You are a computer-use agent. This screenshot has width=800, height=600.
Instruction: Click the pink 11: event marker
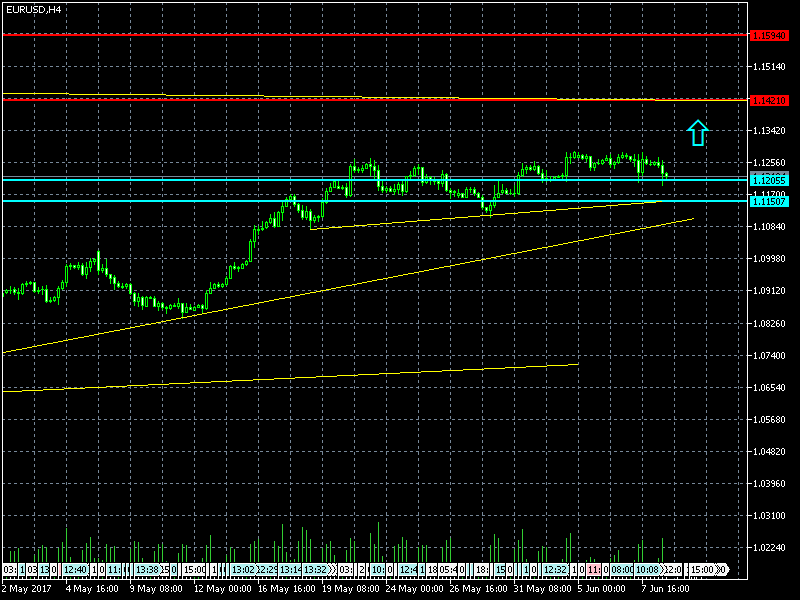tap(593, 569)
